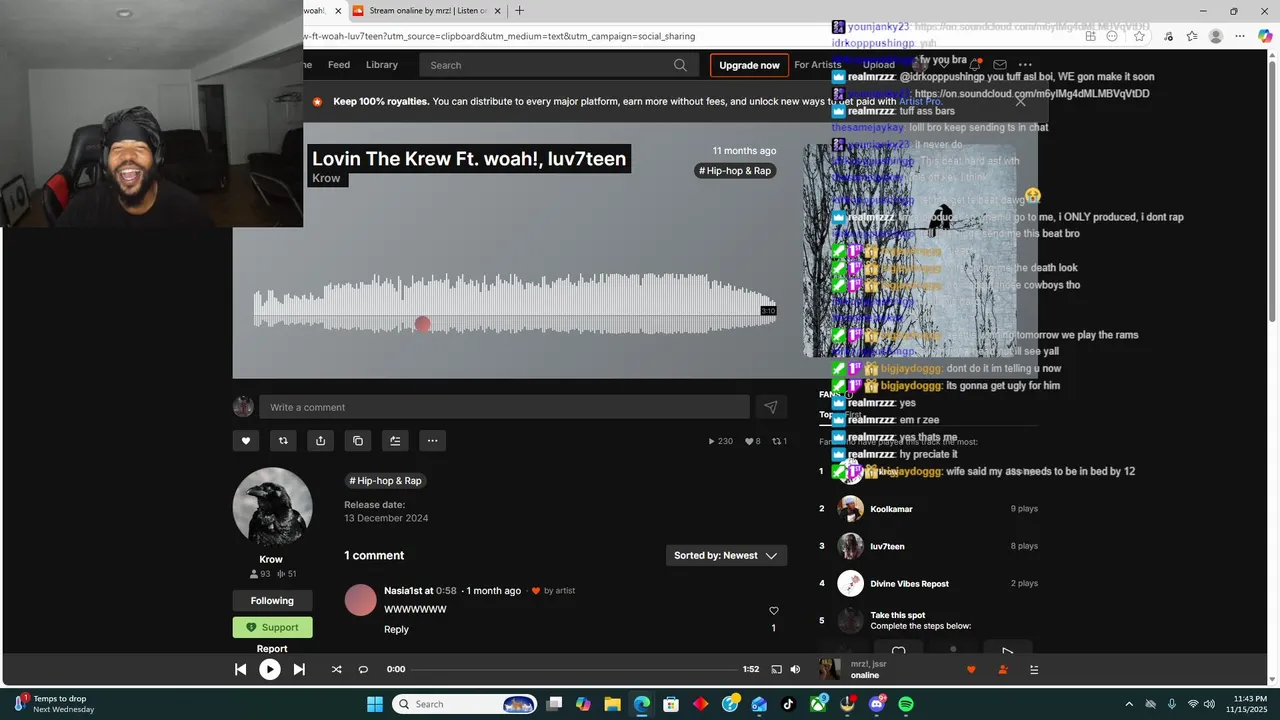Report this track
This screenshot has width=1280, height=720.
272,649
